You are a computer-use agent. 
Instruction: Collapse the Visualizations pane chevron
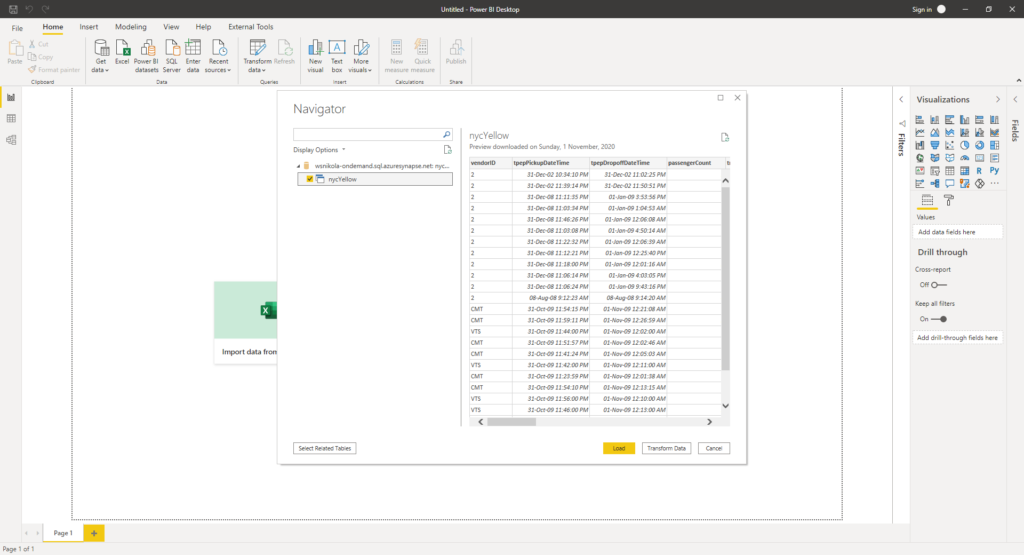997,100
